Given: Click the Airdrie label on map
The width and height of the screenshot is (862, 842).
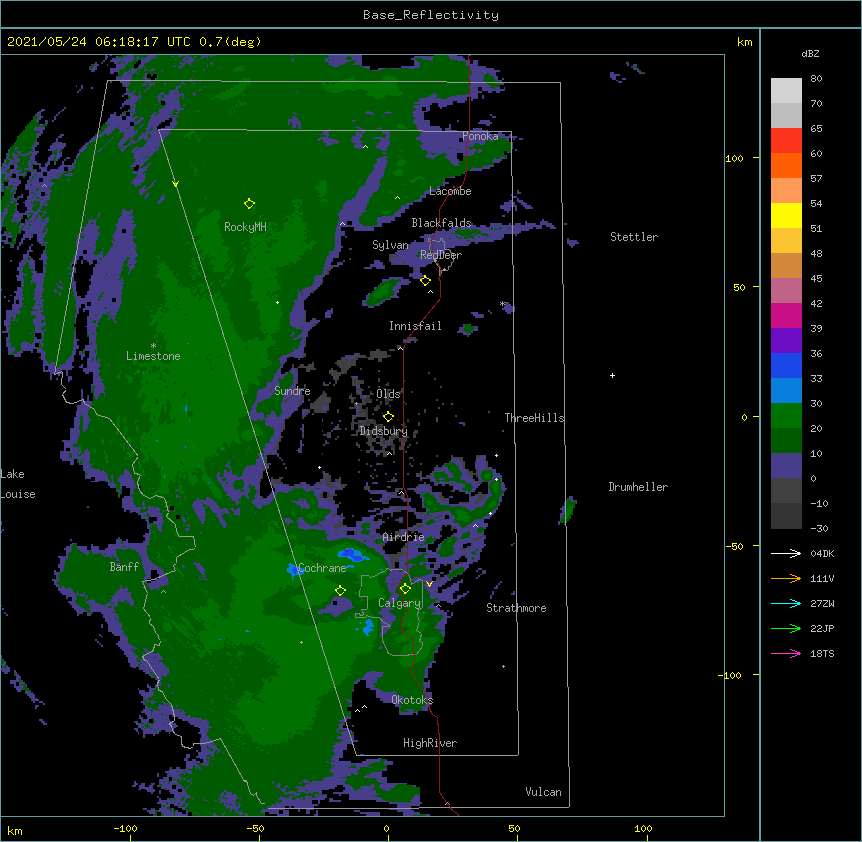Looking at the screenshot, I should (x=404, y=537).
